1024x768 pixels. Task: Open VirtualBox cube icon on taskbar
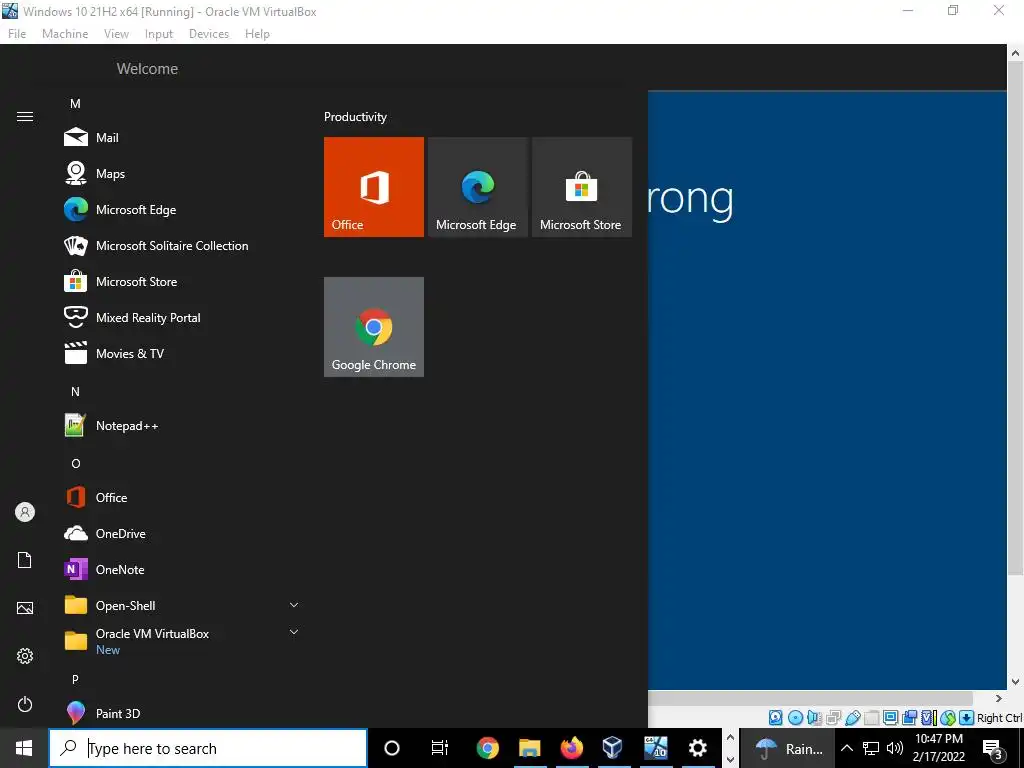(613, 748)
